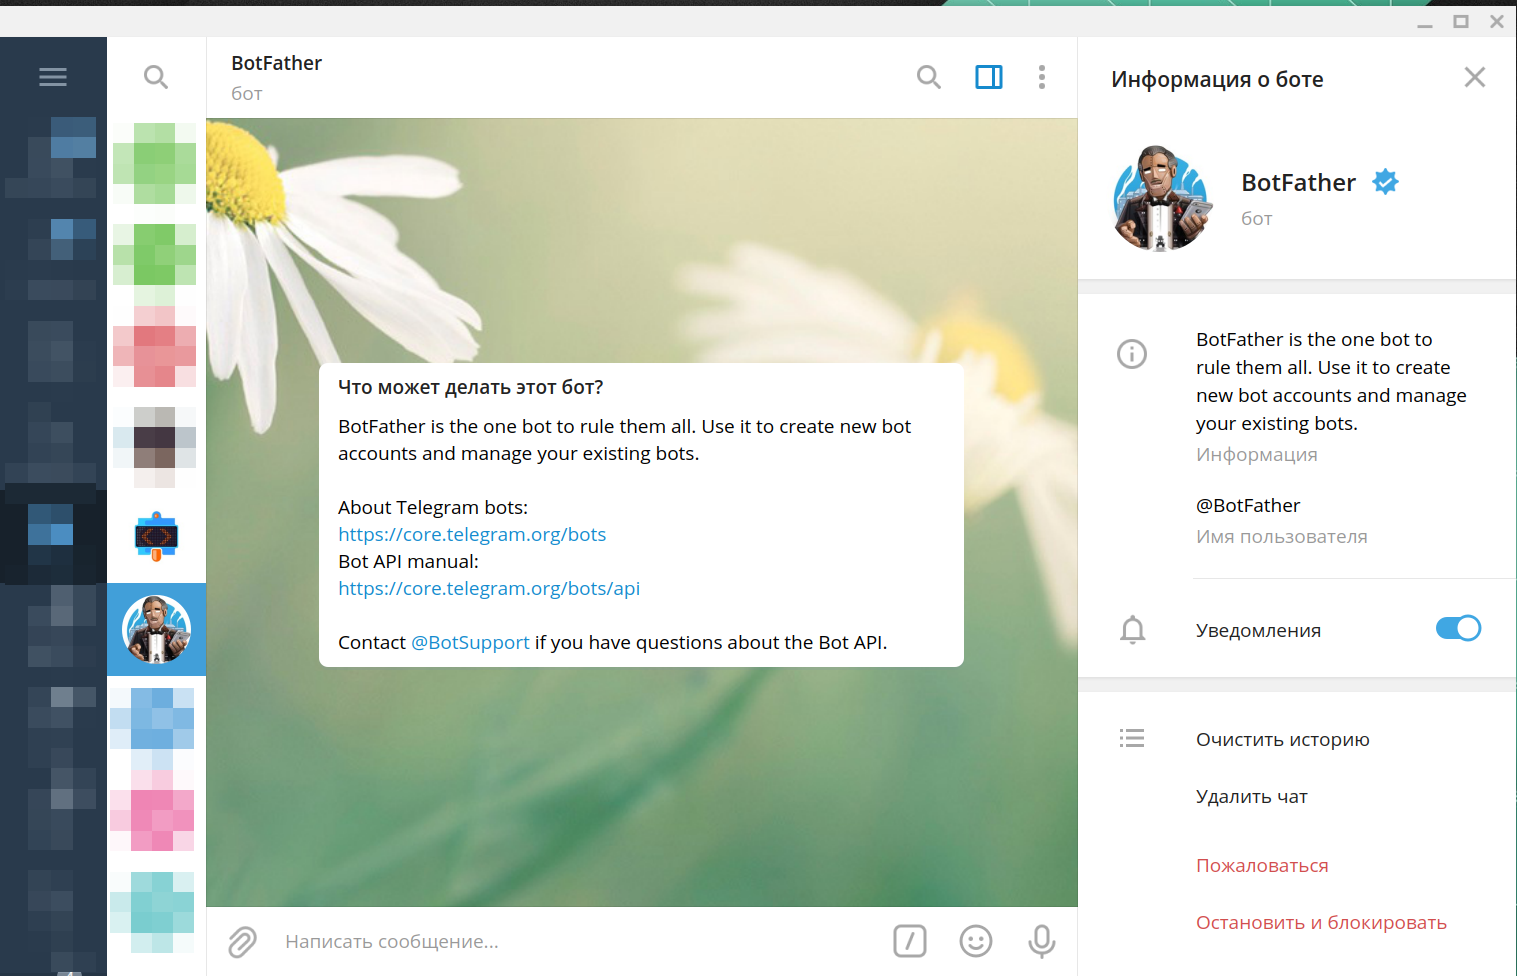Open the @BotSupport mention link
1517x976 pixels.
click(x=470, y=643)
